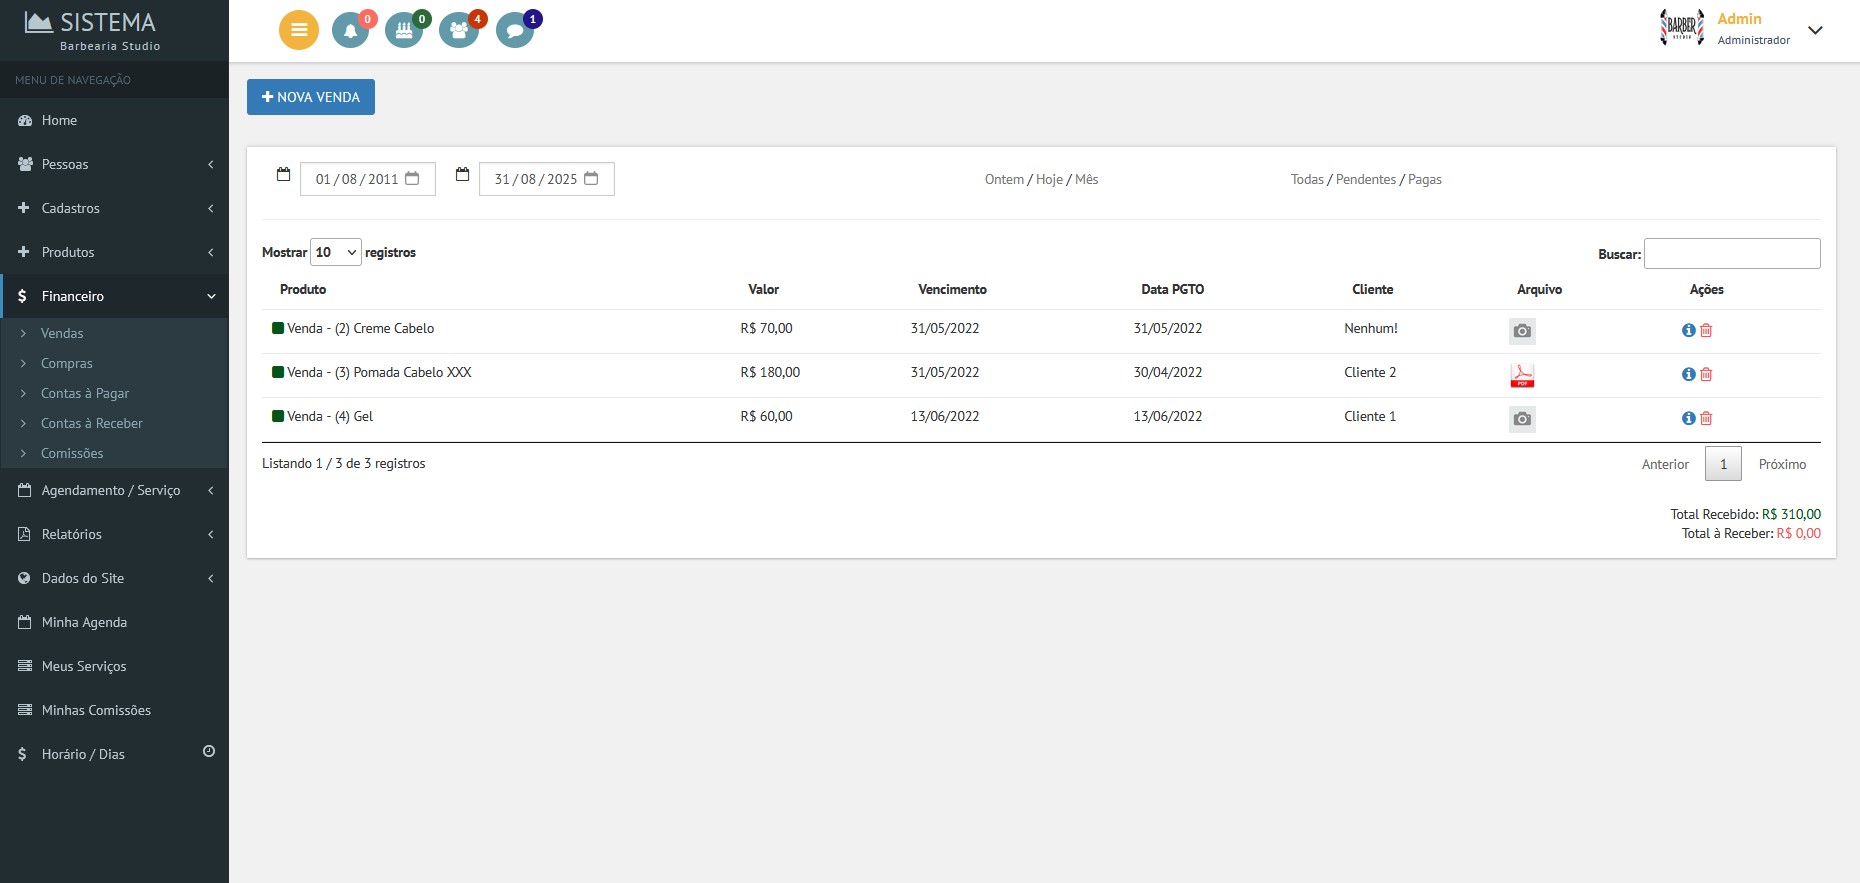Image resolution: width=1860 pixels, height=883 pixels.
Task: Open the records-per-page dropdown
Action: [x=335, y=252]
